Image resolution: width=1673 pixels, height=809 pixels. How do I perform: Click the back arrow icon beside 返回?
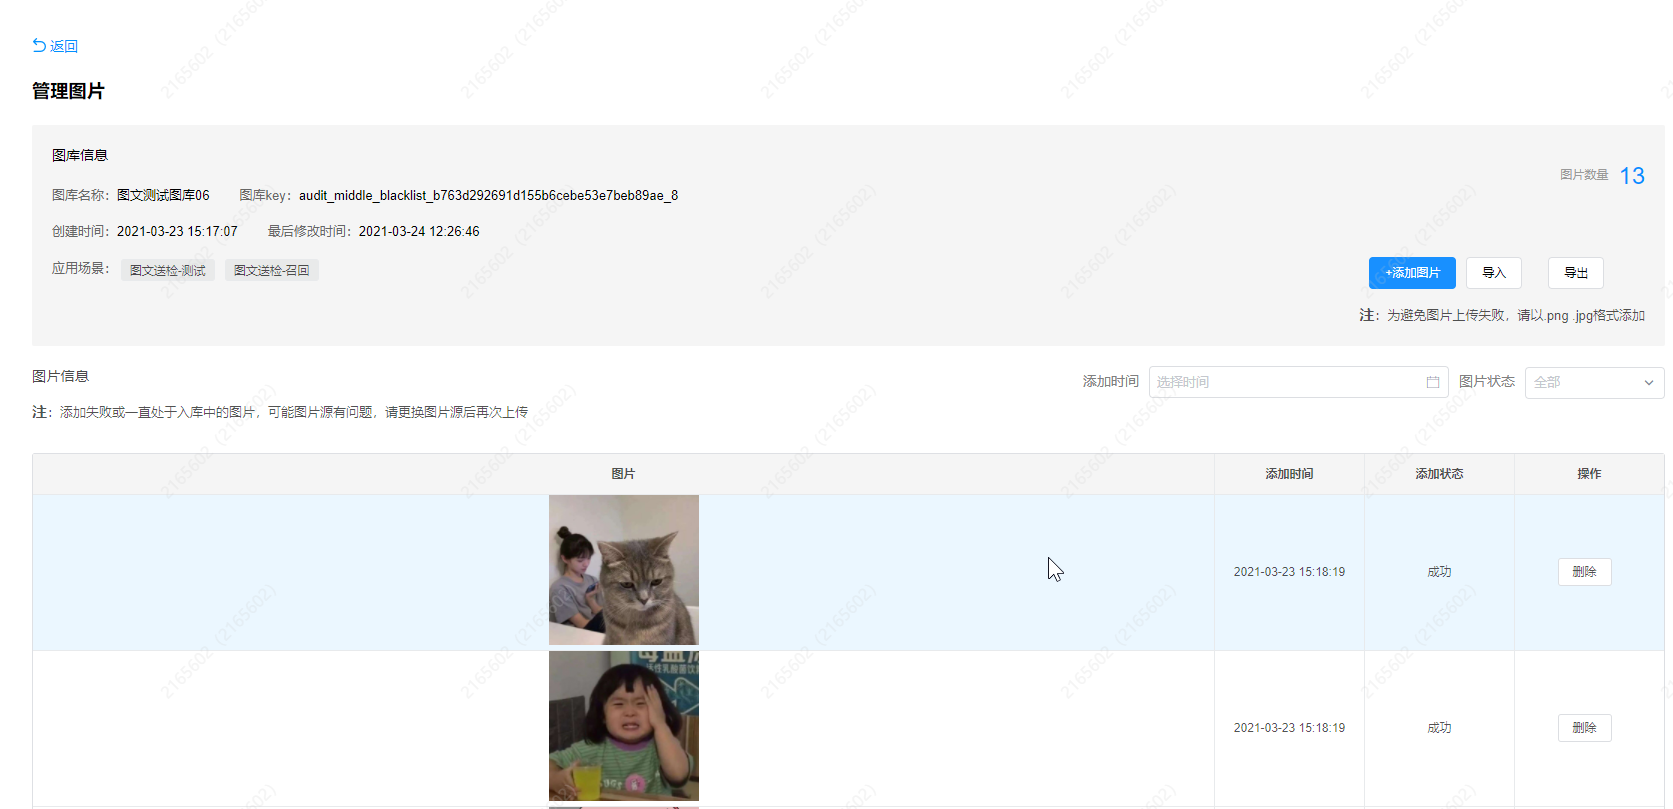39,45
